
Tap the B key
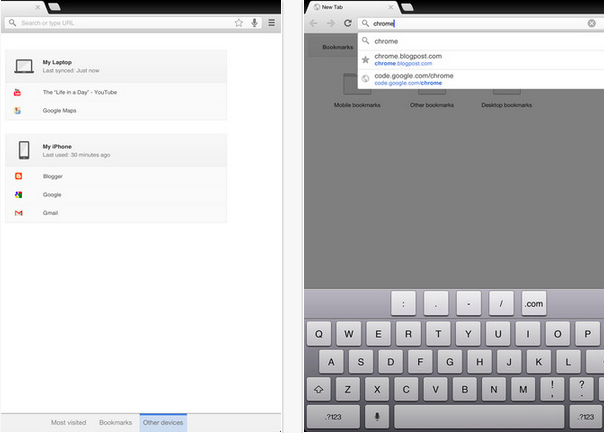465,389
